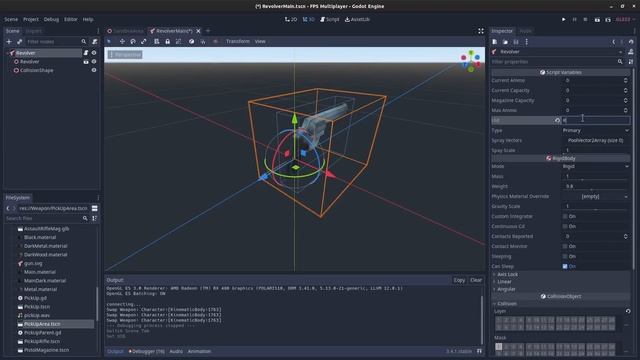The width and height of the screenshot is (640, 360).
Task: Open the Debugger bottom panel tab
Action: point(147,351)
